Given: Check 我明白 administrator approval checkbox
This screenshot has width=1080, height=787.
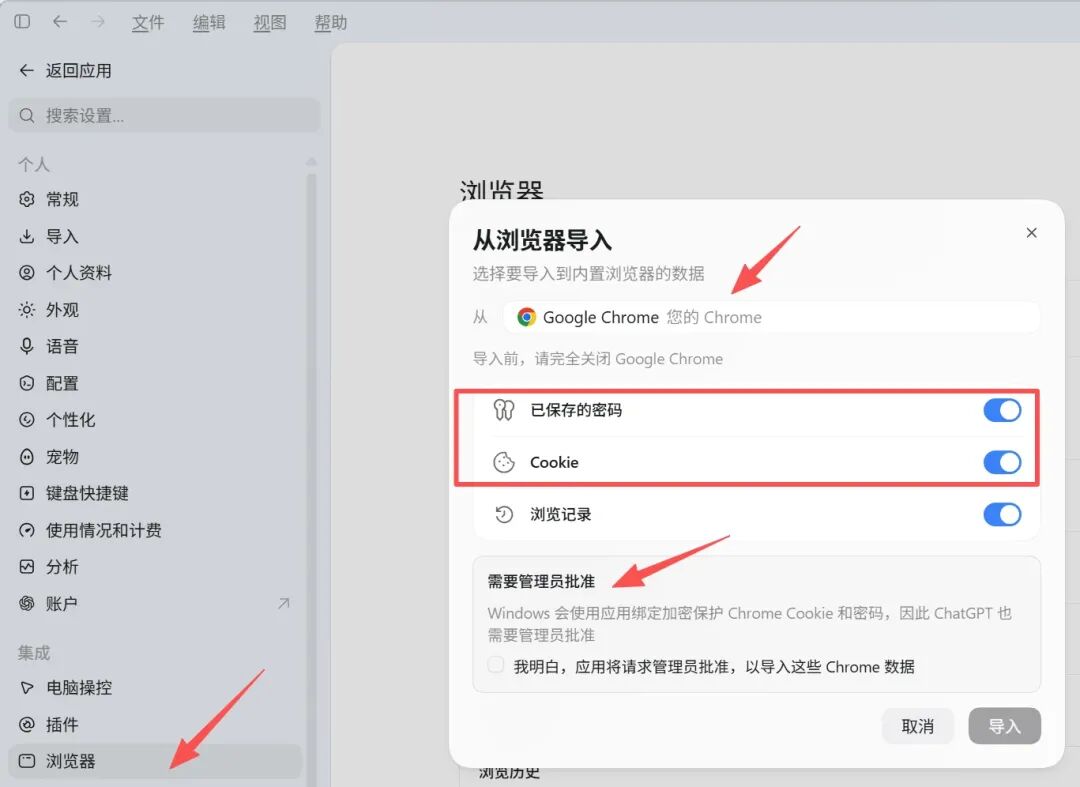Looking at the screenshot, I should coord(495,665).
